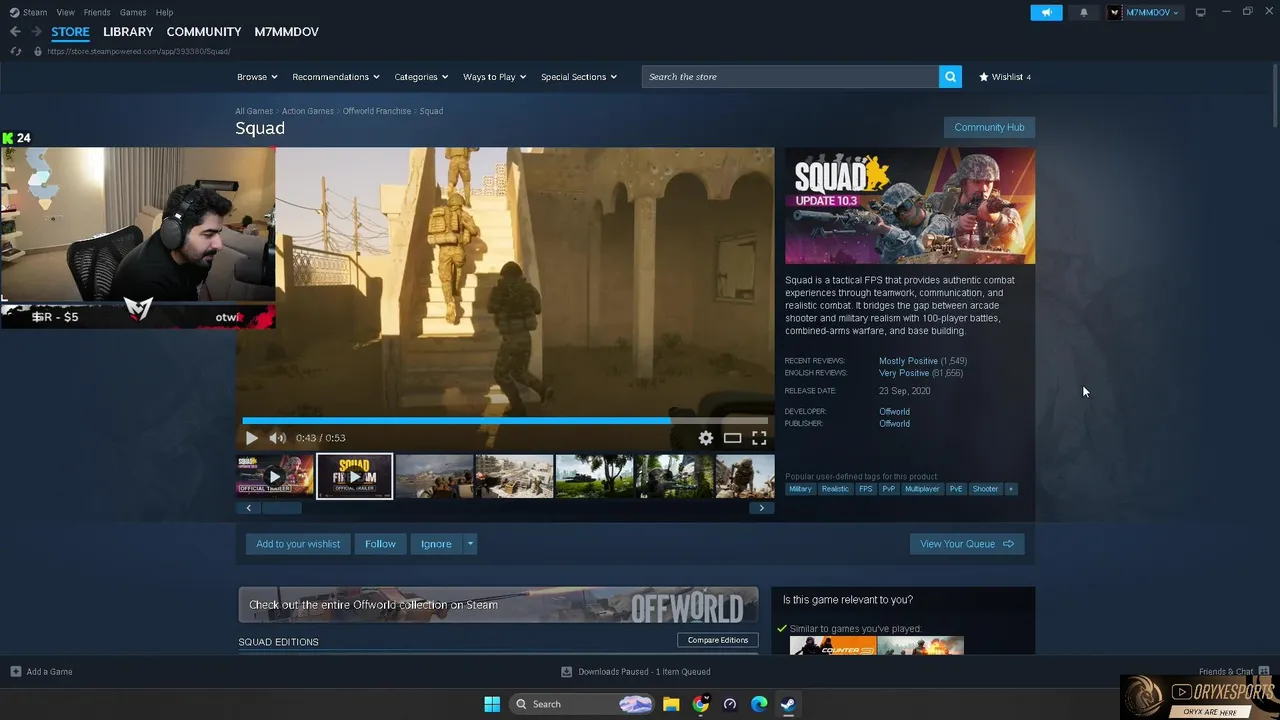Open the Wishlist link

pos(1005,77)
